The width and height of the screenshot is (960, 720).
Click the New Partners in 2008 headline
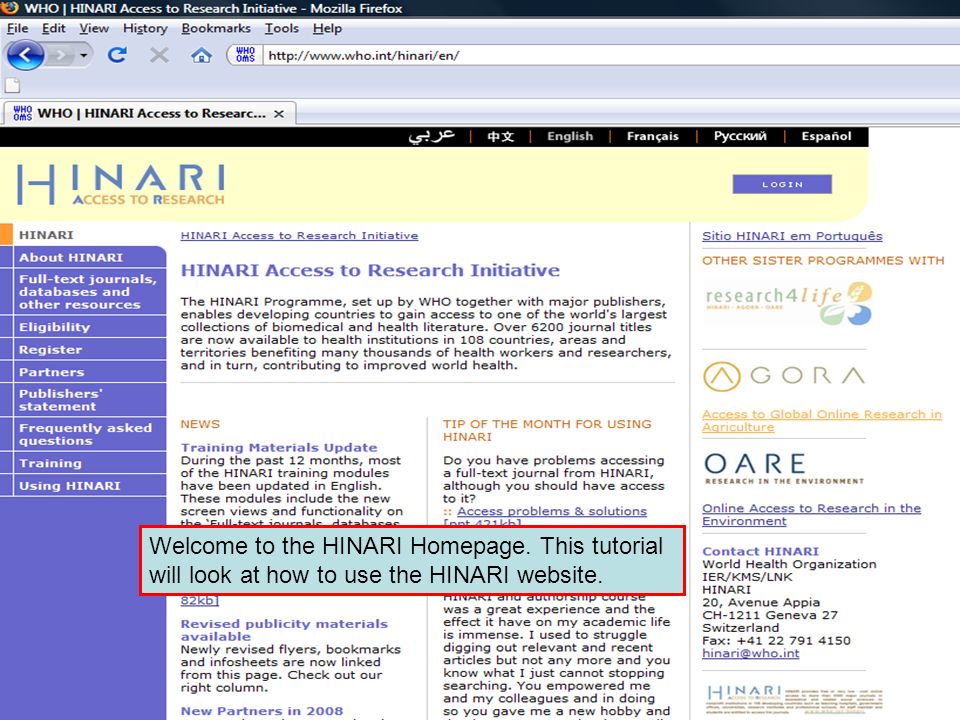261,711
